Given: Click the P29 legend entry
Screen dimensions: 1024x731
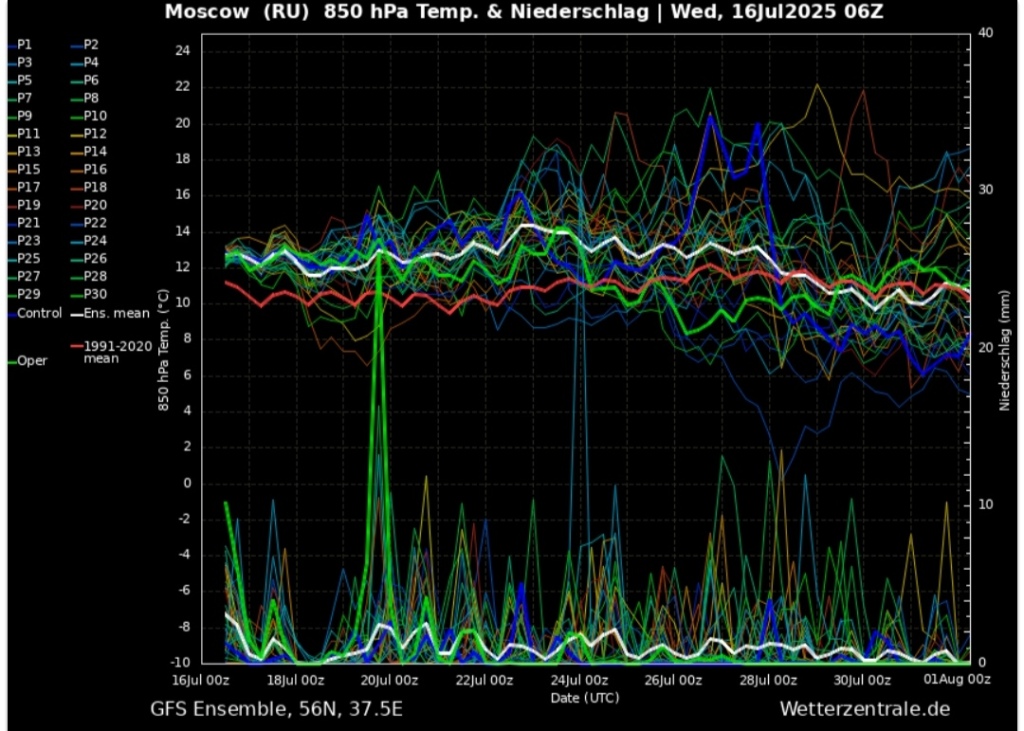Looking at the screenshot, I should point(28,294).
